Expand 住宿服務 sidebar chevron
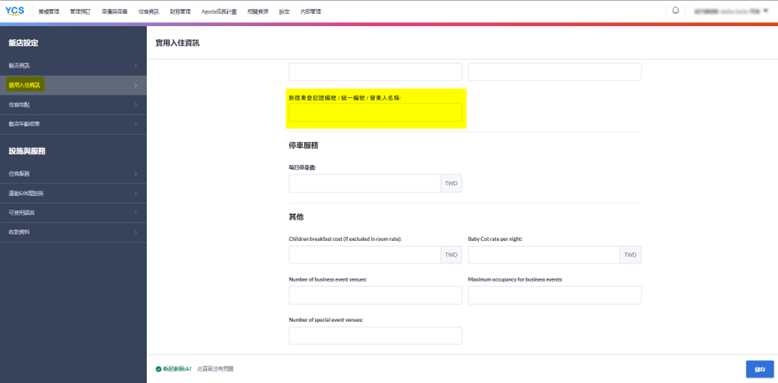This screenshot has height=383, width=778. tap(135, 174)
